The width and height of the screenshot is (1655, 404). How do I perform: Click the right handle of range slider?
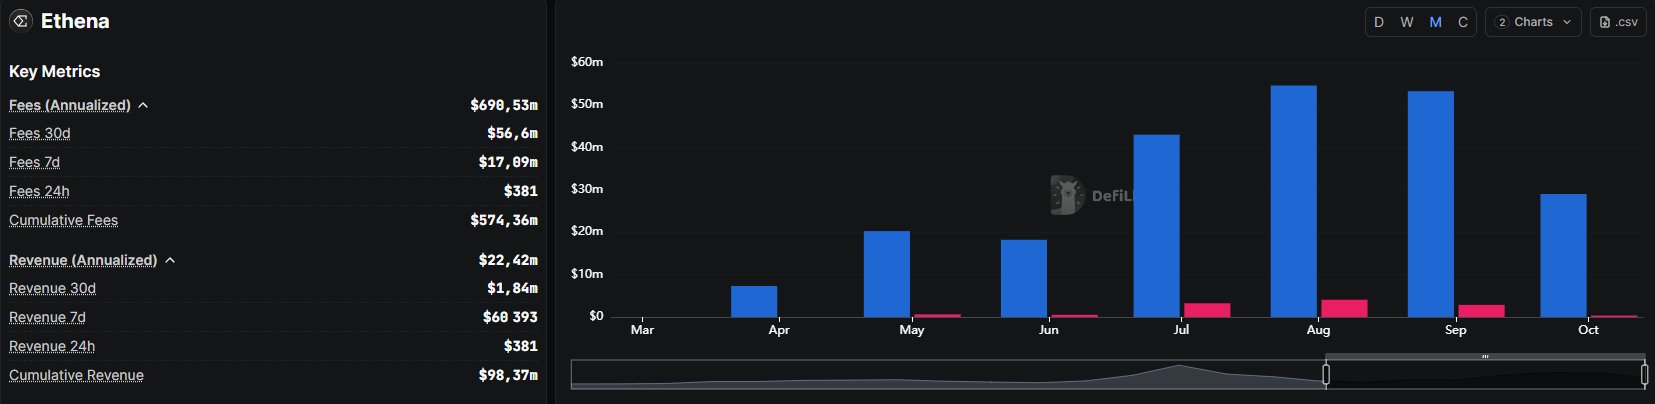[1644, 374]
